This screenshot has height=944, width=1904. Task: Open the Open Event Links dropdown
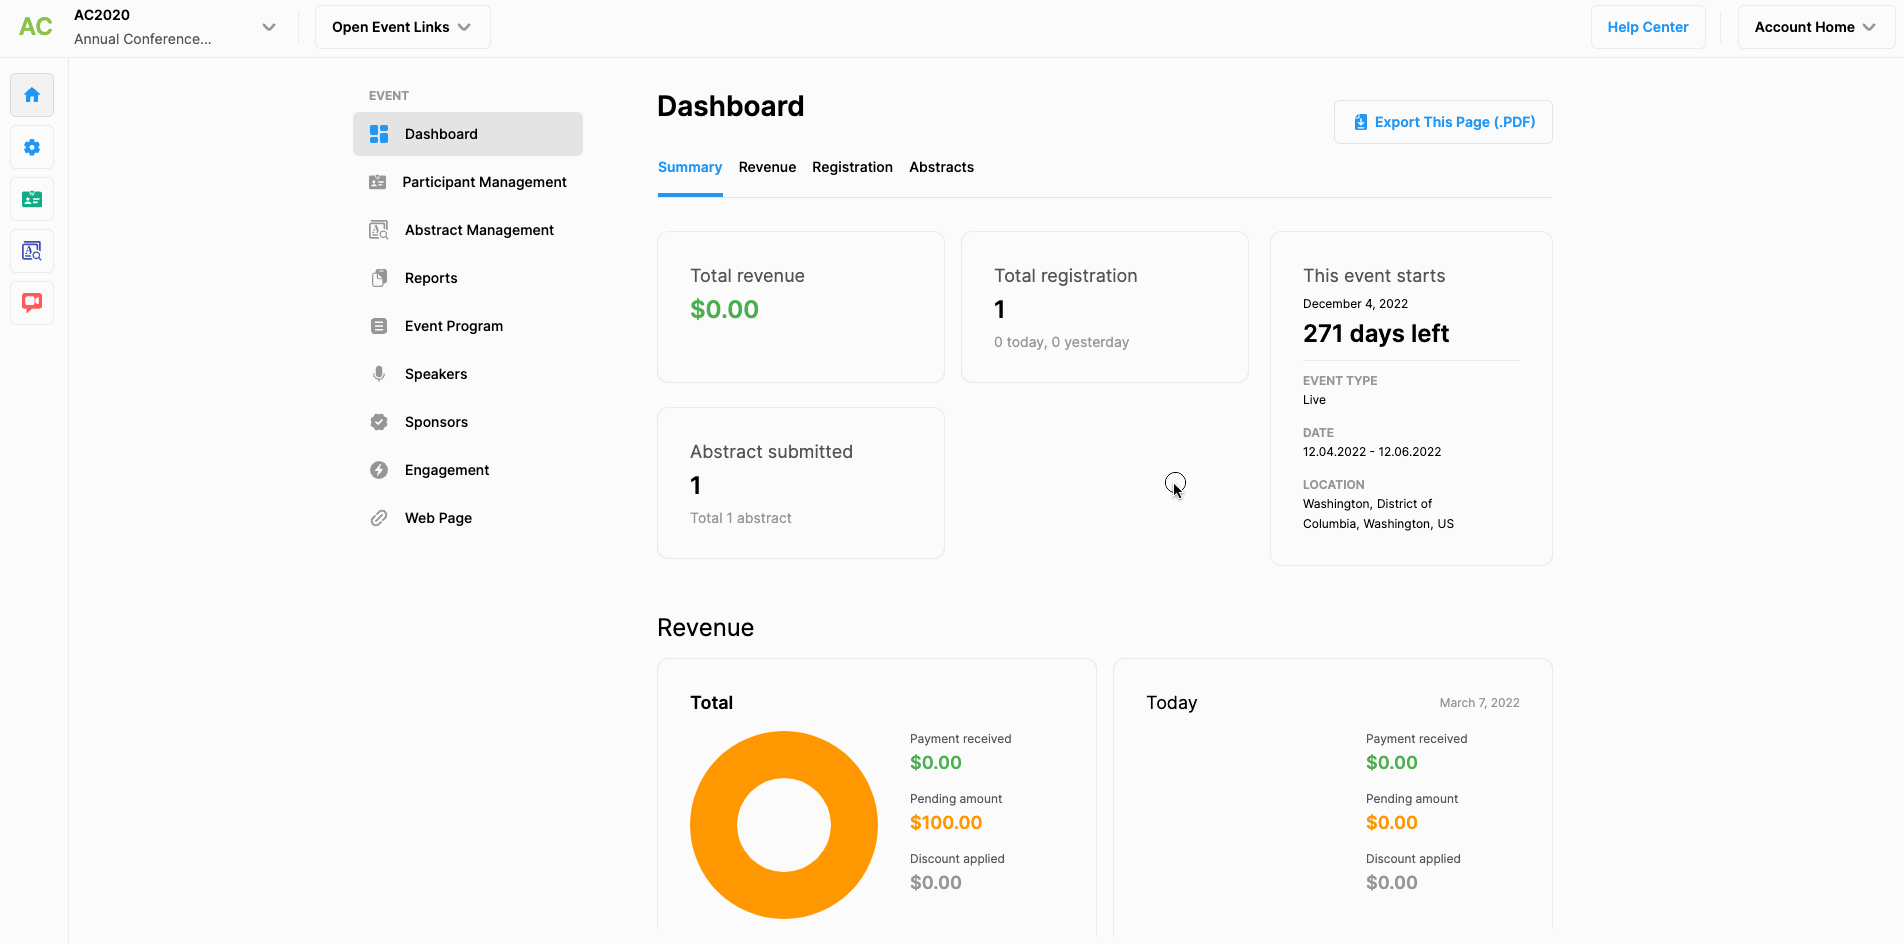pos(402,27)
